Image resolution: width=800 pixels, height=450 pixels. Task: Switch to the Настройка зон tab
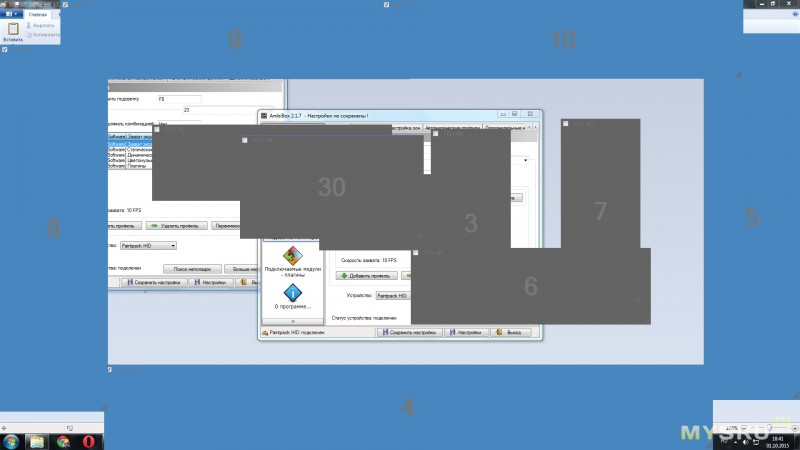pos(406,128)
